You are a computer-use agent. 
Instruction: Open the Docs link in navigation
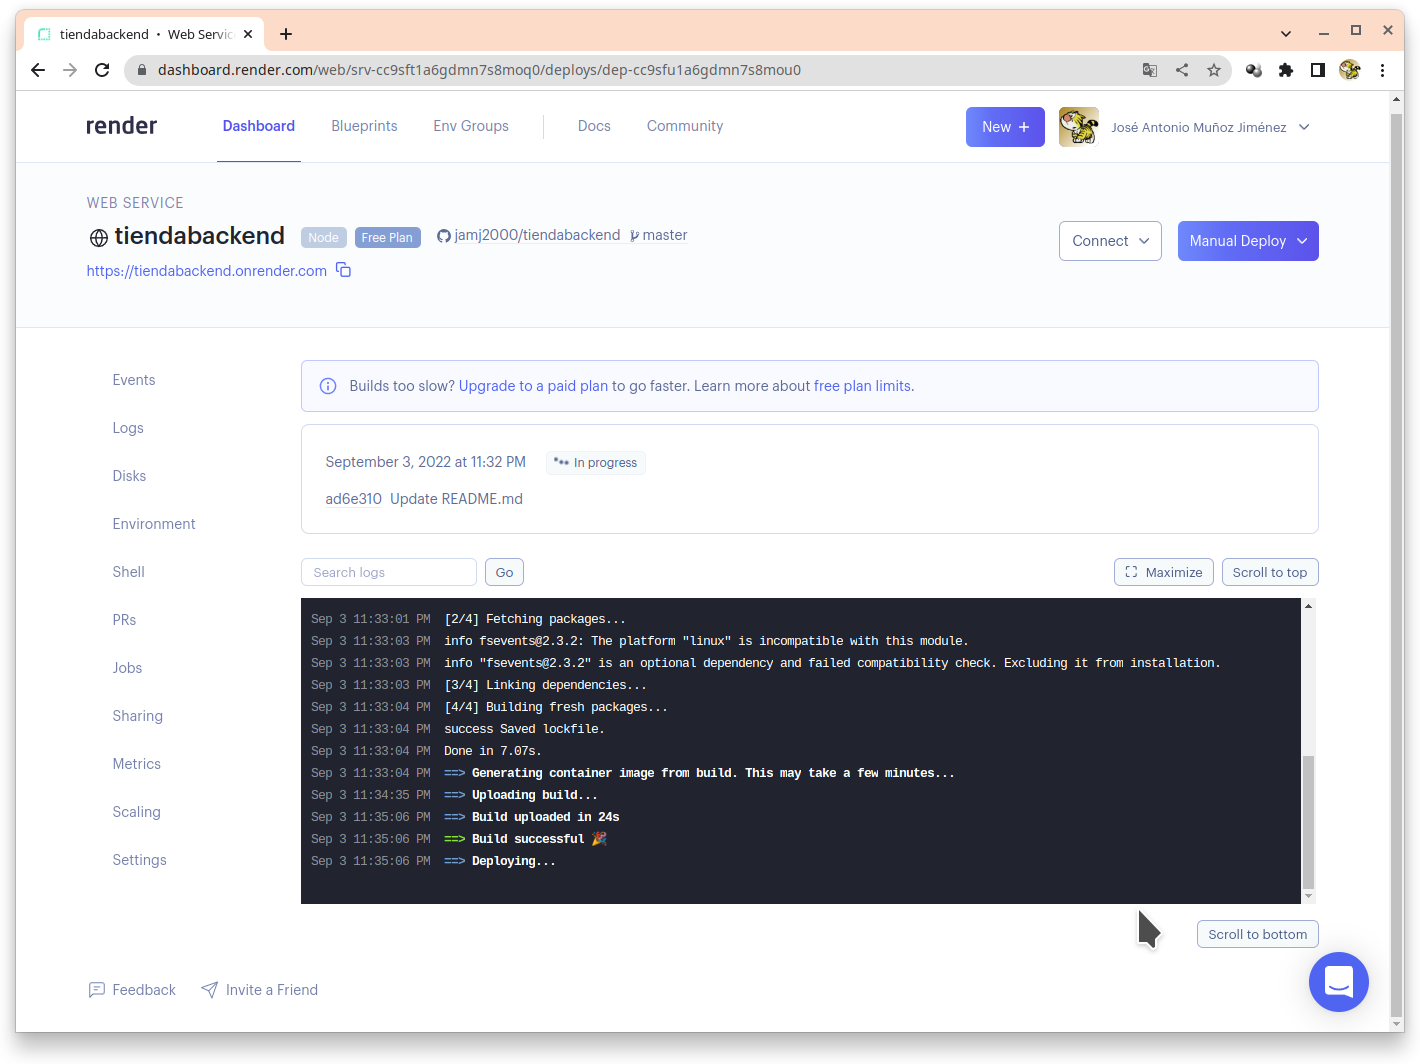click(x=594, y=126)
